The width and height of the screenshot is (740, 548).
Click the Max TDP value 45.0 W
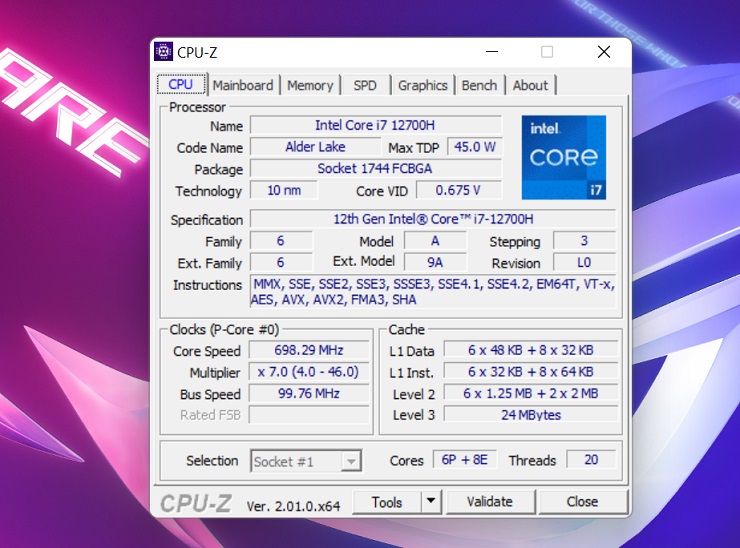(475, 147)
